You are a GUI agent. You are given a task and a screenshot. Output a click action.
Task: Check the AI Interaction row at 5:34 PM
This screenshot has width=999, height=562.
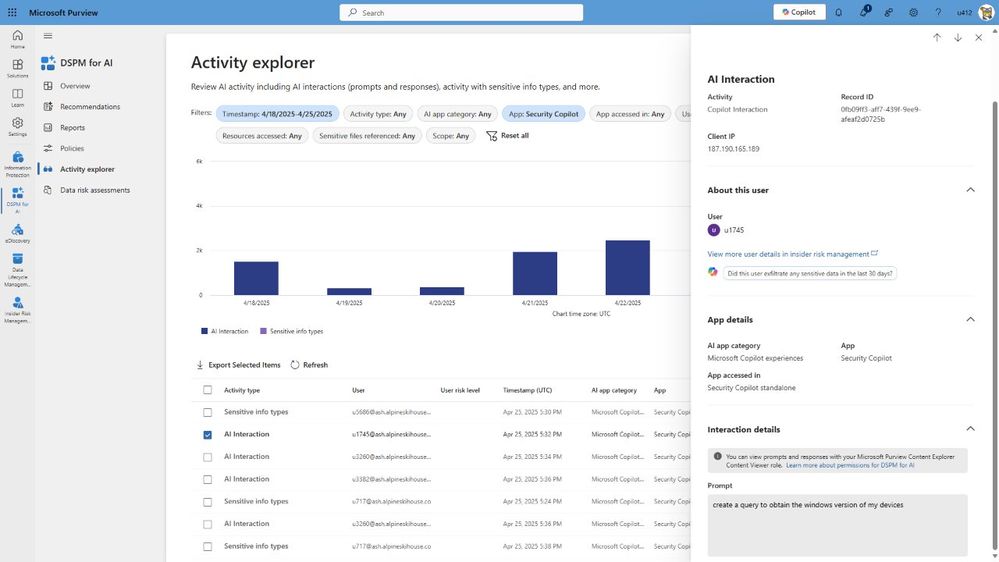pos(208,457)
